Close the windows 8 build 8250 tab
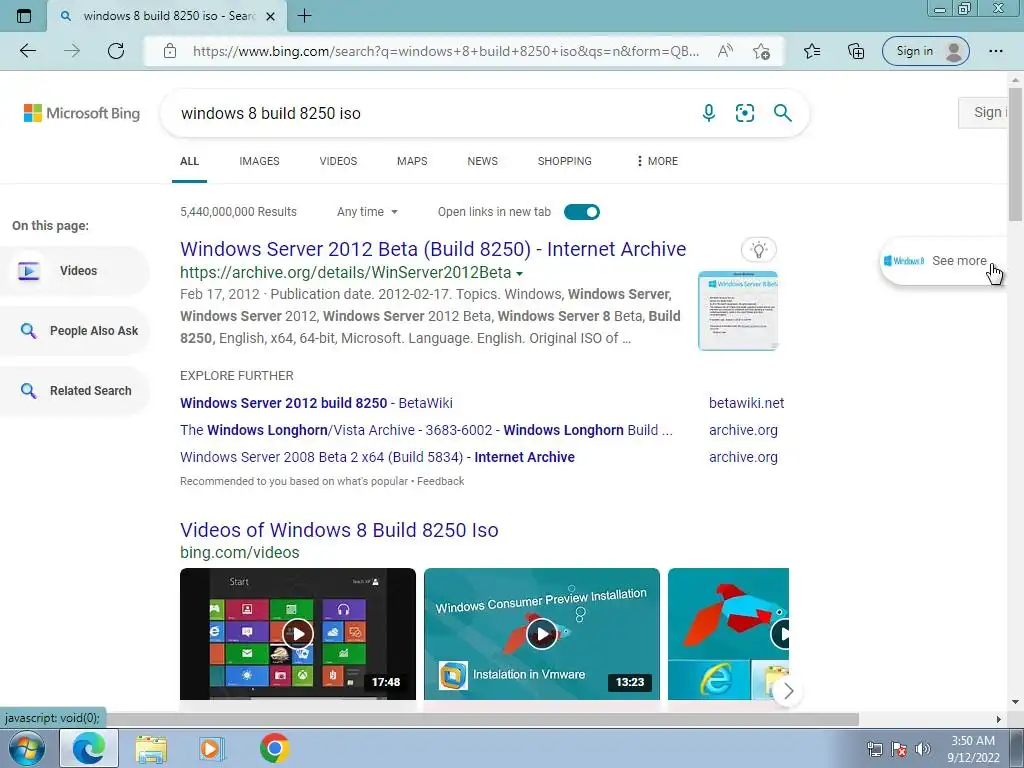1024x768 pixels. coord(270,16)
